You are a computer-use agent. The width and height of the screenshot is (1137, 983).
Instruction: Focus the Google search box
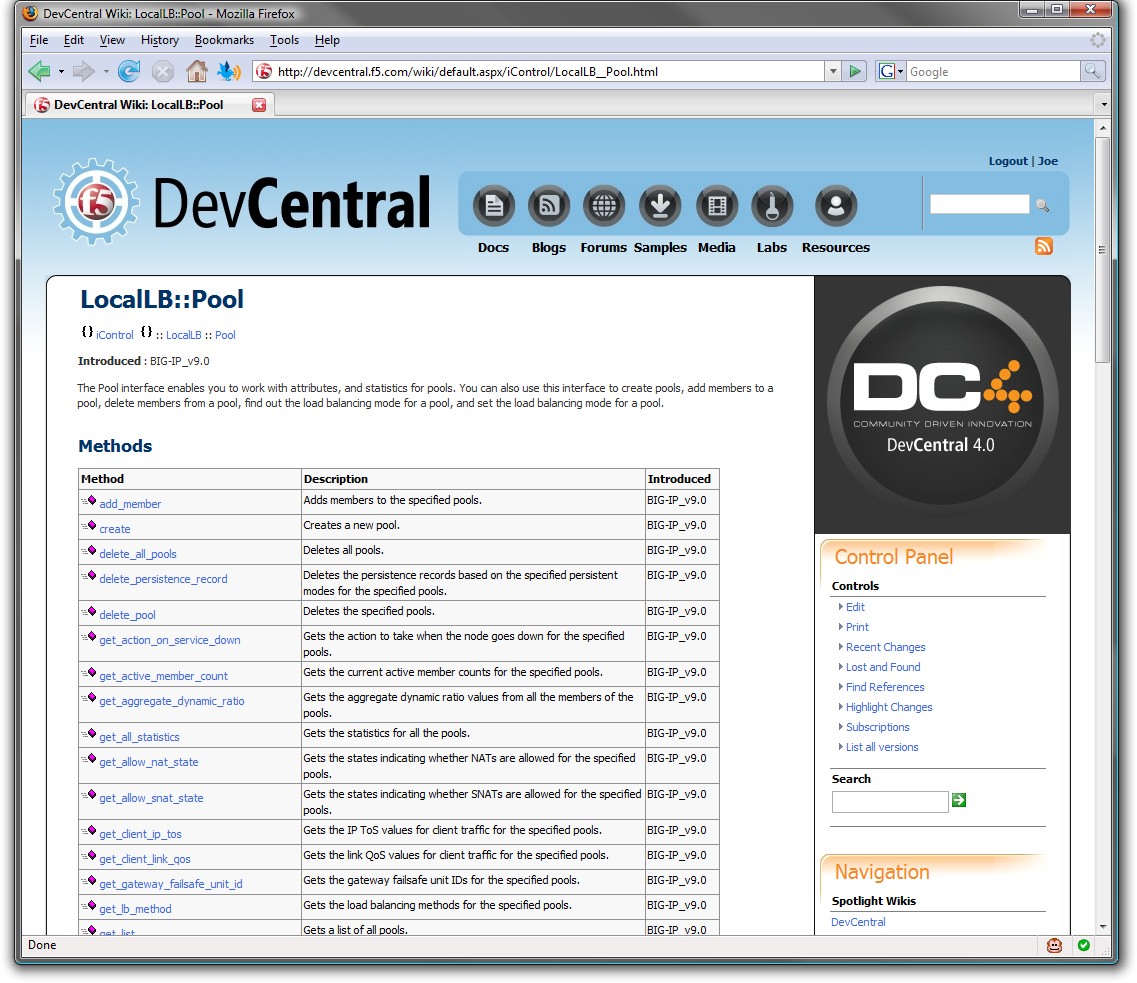[993, 71]
